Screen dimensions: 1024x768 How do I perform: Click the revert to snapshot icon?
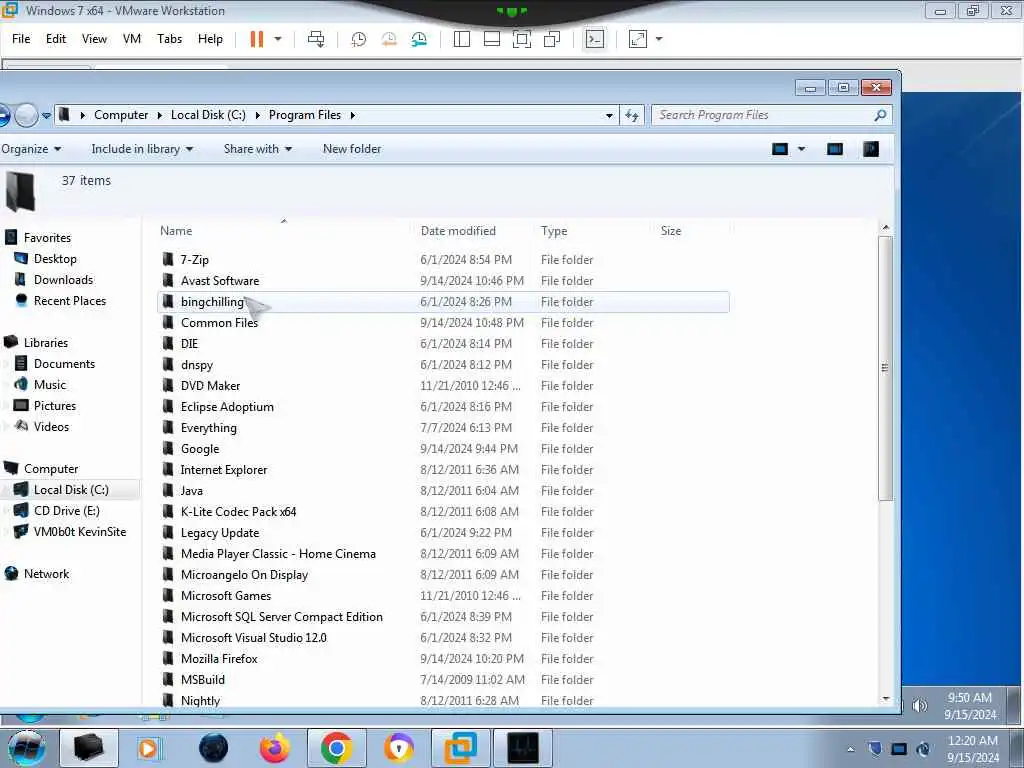(389, 39)
